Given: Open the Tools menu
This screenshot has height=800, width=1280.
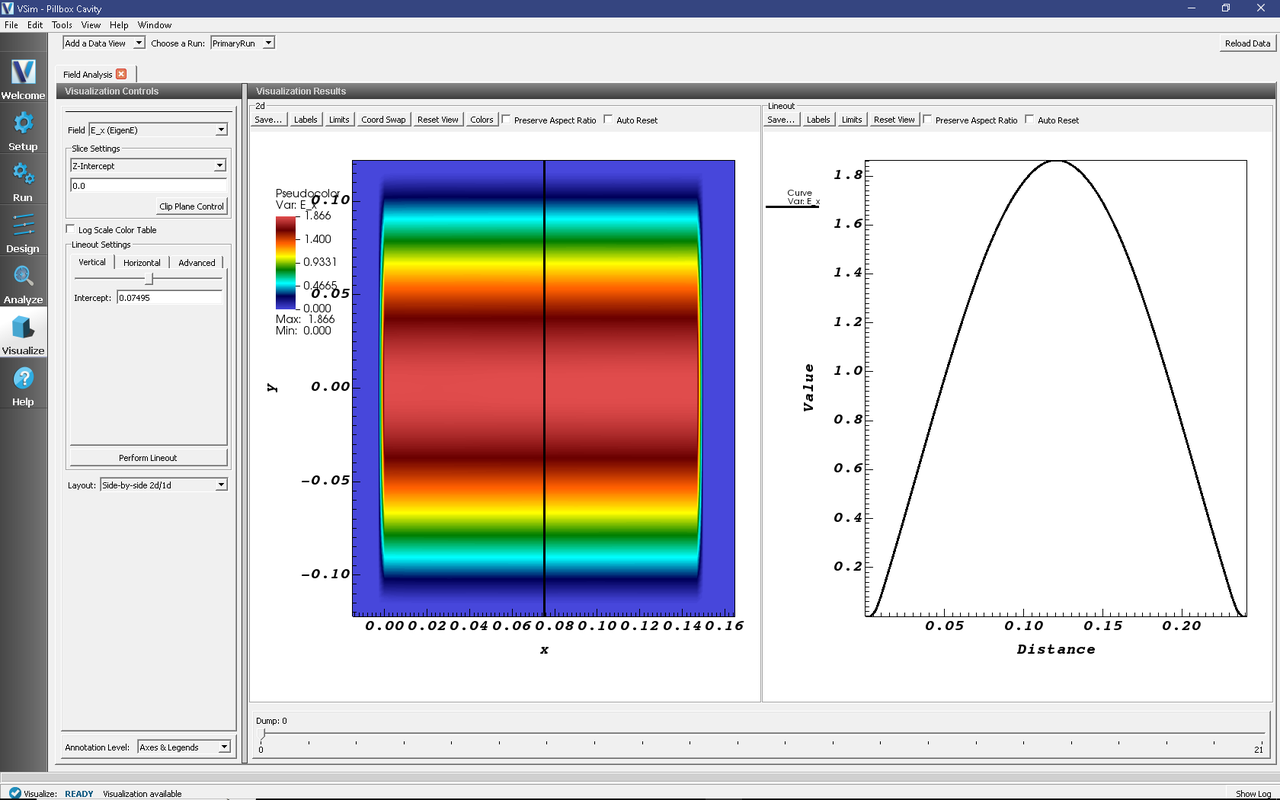Looking at the screenshot, I should [62, 25].
